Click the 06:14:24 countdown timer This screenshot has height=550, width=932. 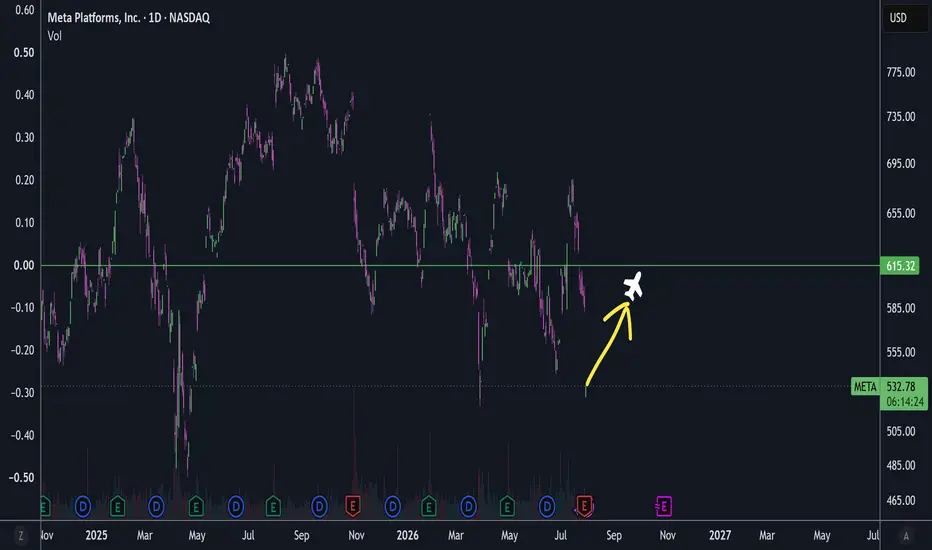(905, 403)
